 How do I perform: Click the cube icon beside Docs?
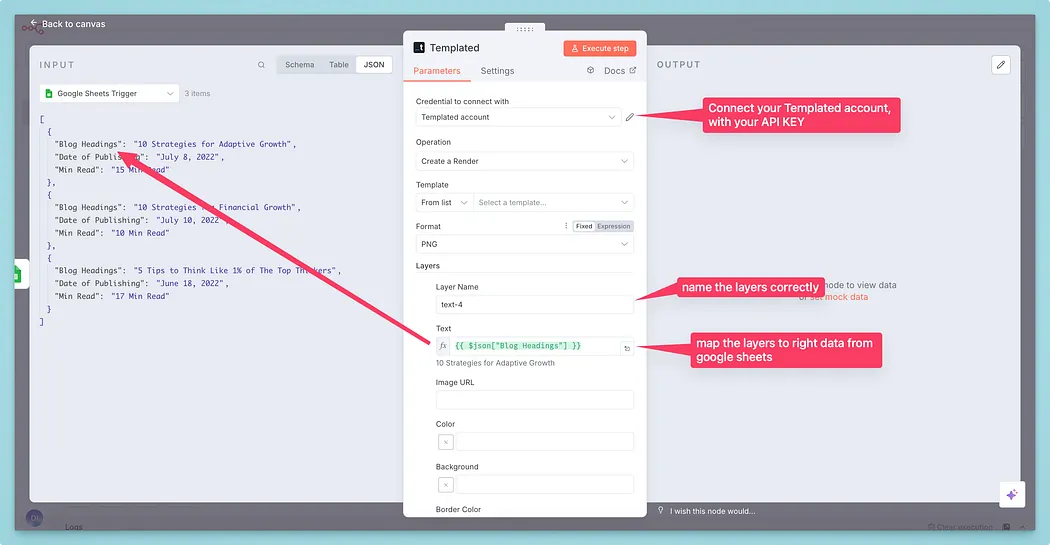tap(591, 70)
